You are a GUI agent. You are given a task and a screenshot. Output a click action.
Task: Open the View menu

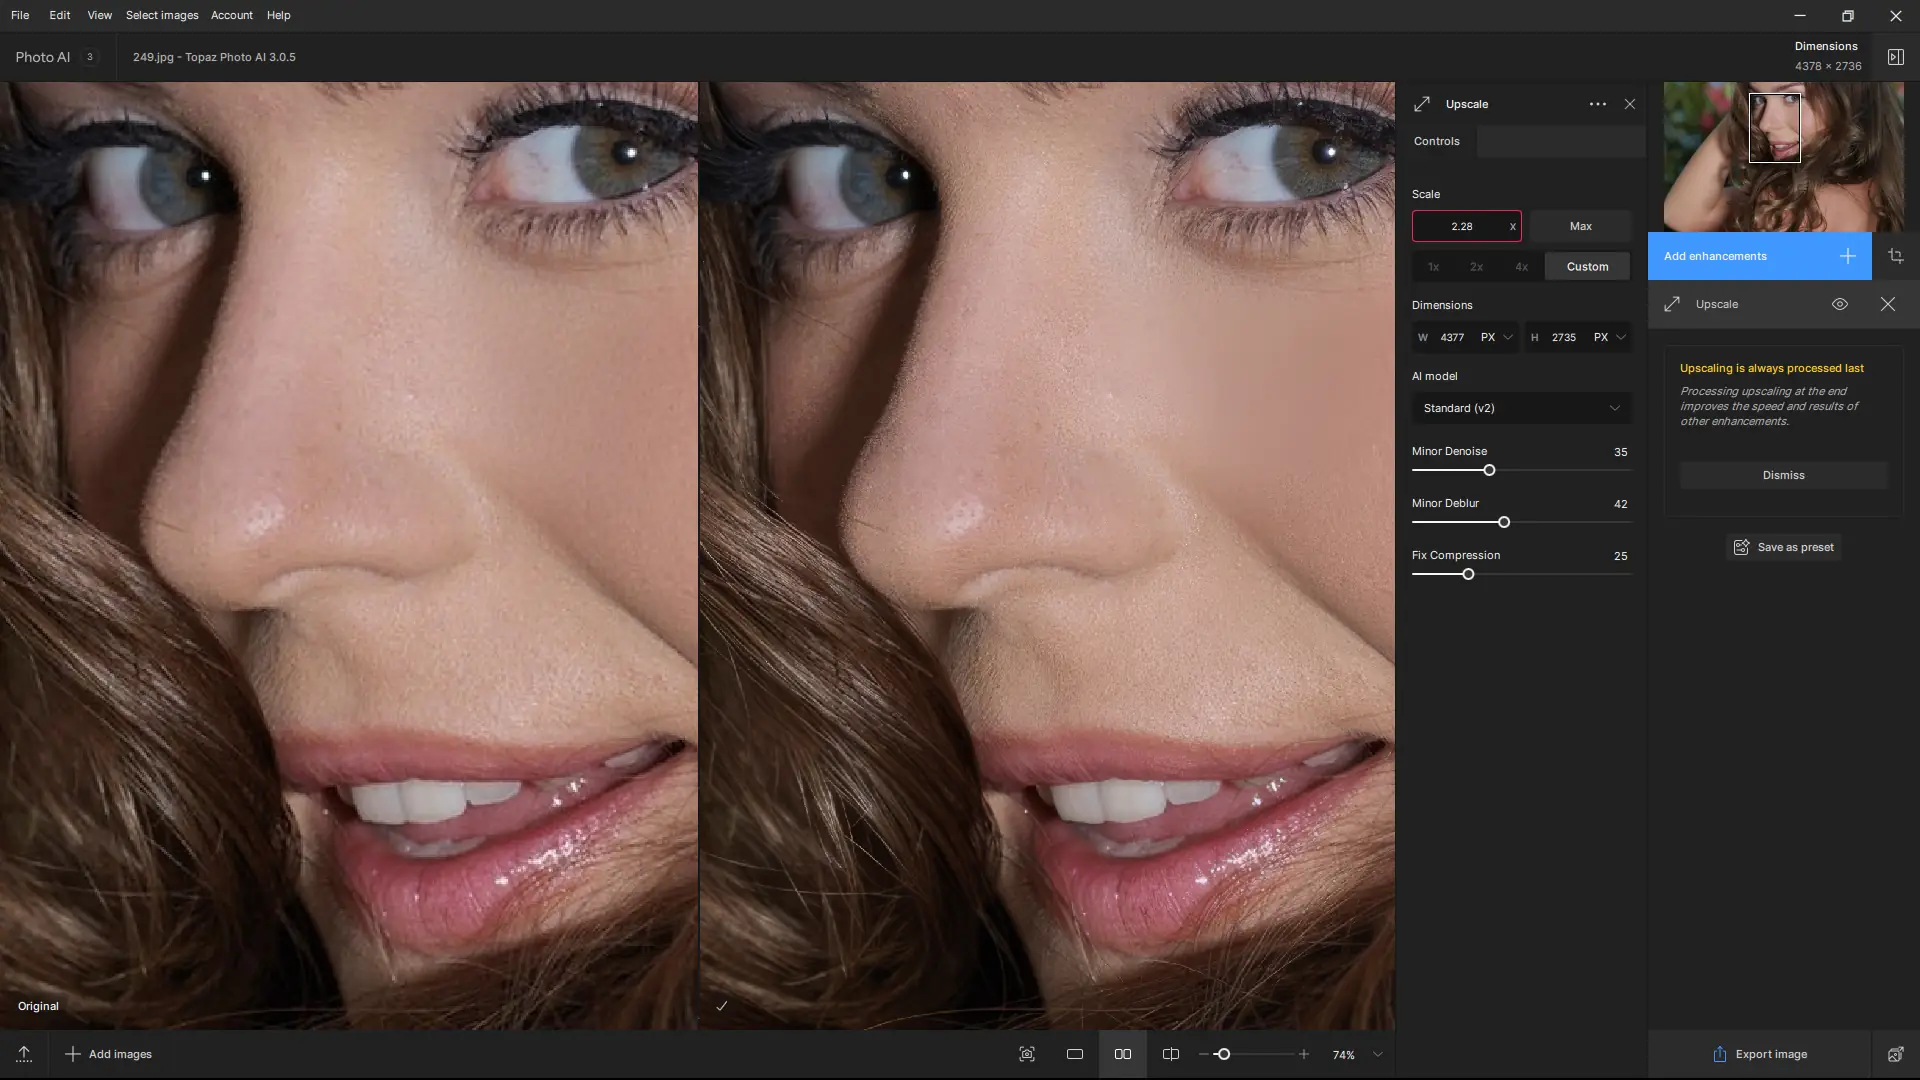pos(99,15)
